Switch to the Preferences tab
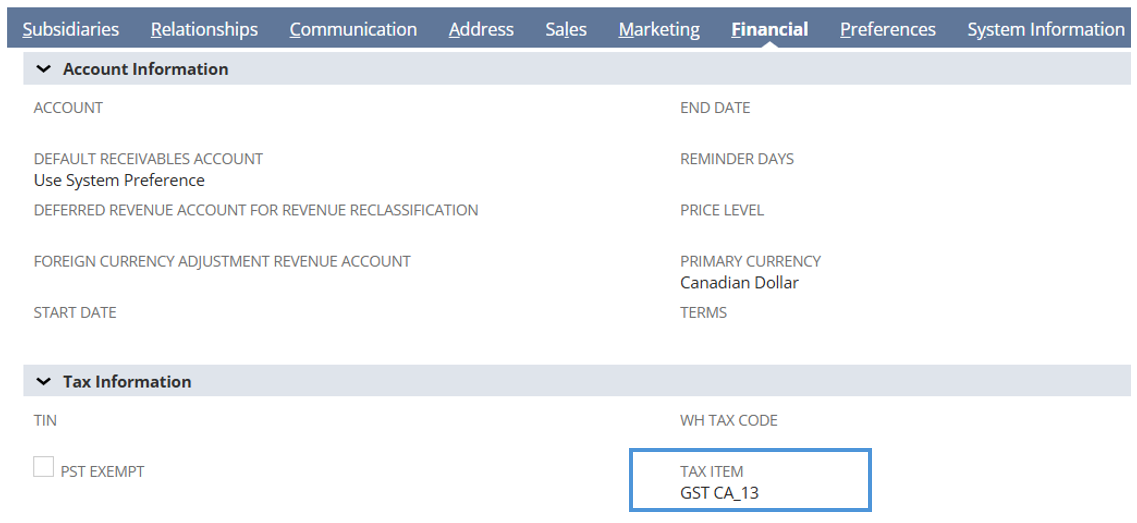The height and width of the screenshot is (523, 1137). [x=888, y=29]
